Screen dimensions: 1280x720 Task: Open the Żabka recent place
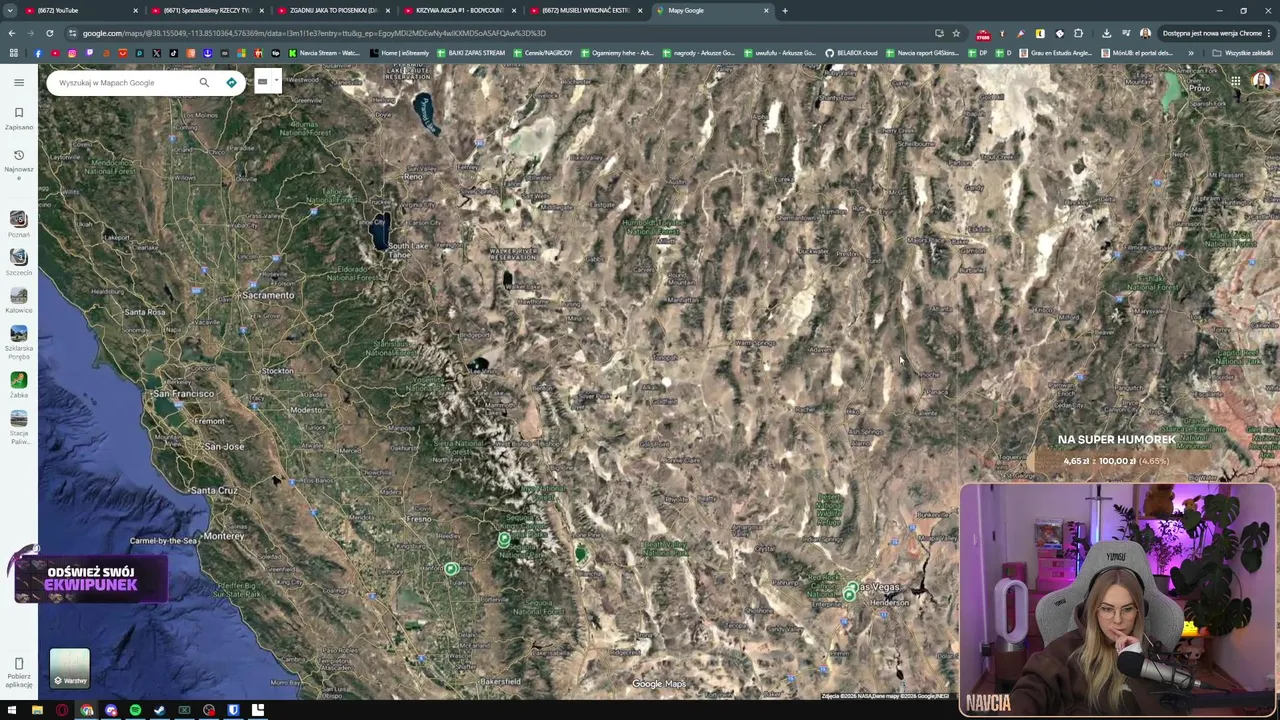(x=19, y=384)
